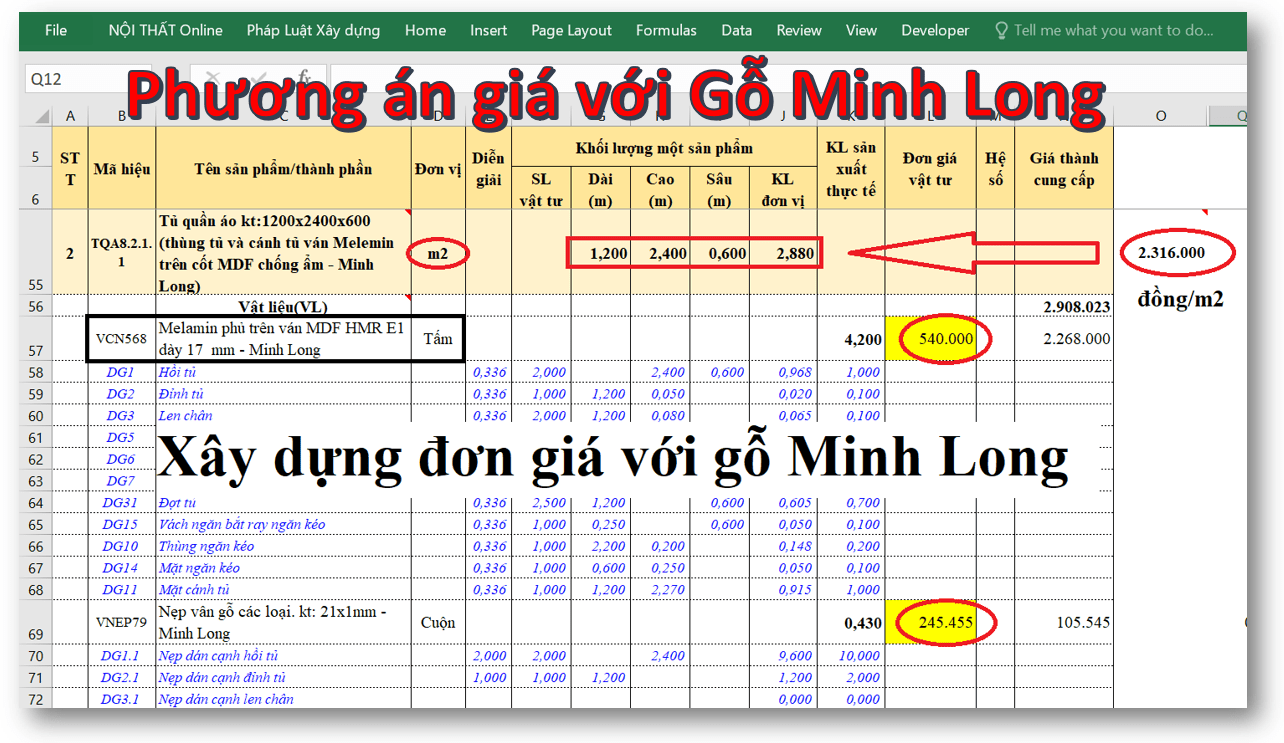
Task: Select the TQA8.2.1.1 code cell
Action: point(122,252)
